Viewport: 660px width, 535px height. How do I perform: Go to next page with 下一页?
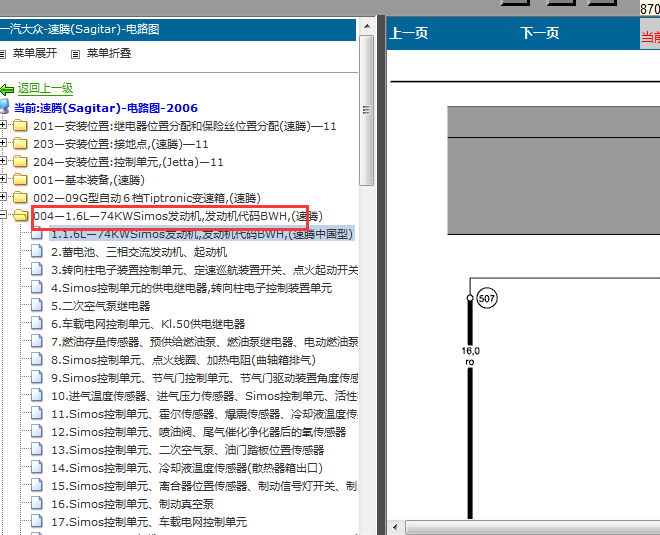540,33
